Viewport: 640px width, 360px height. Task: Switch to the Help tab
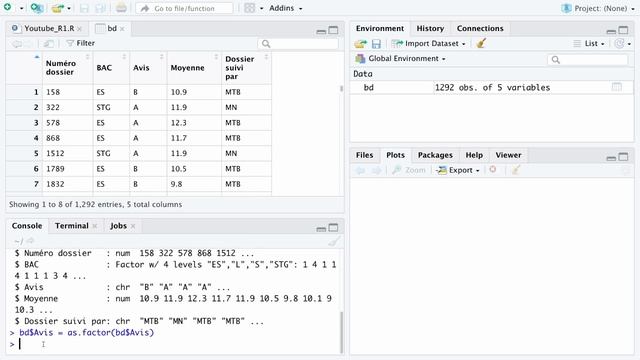click(x=474, y=155)
